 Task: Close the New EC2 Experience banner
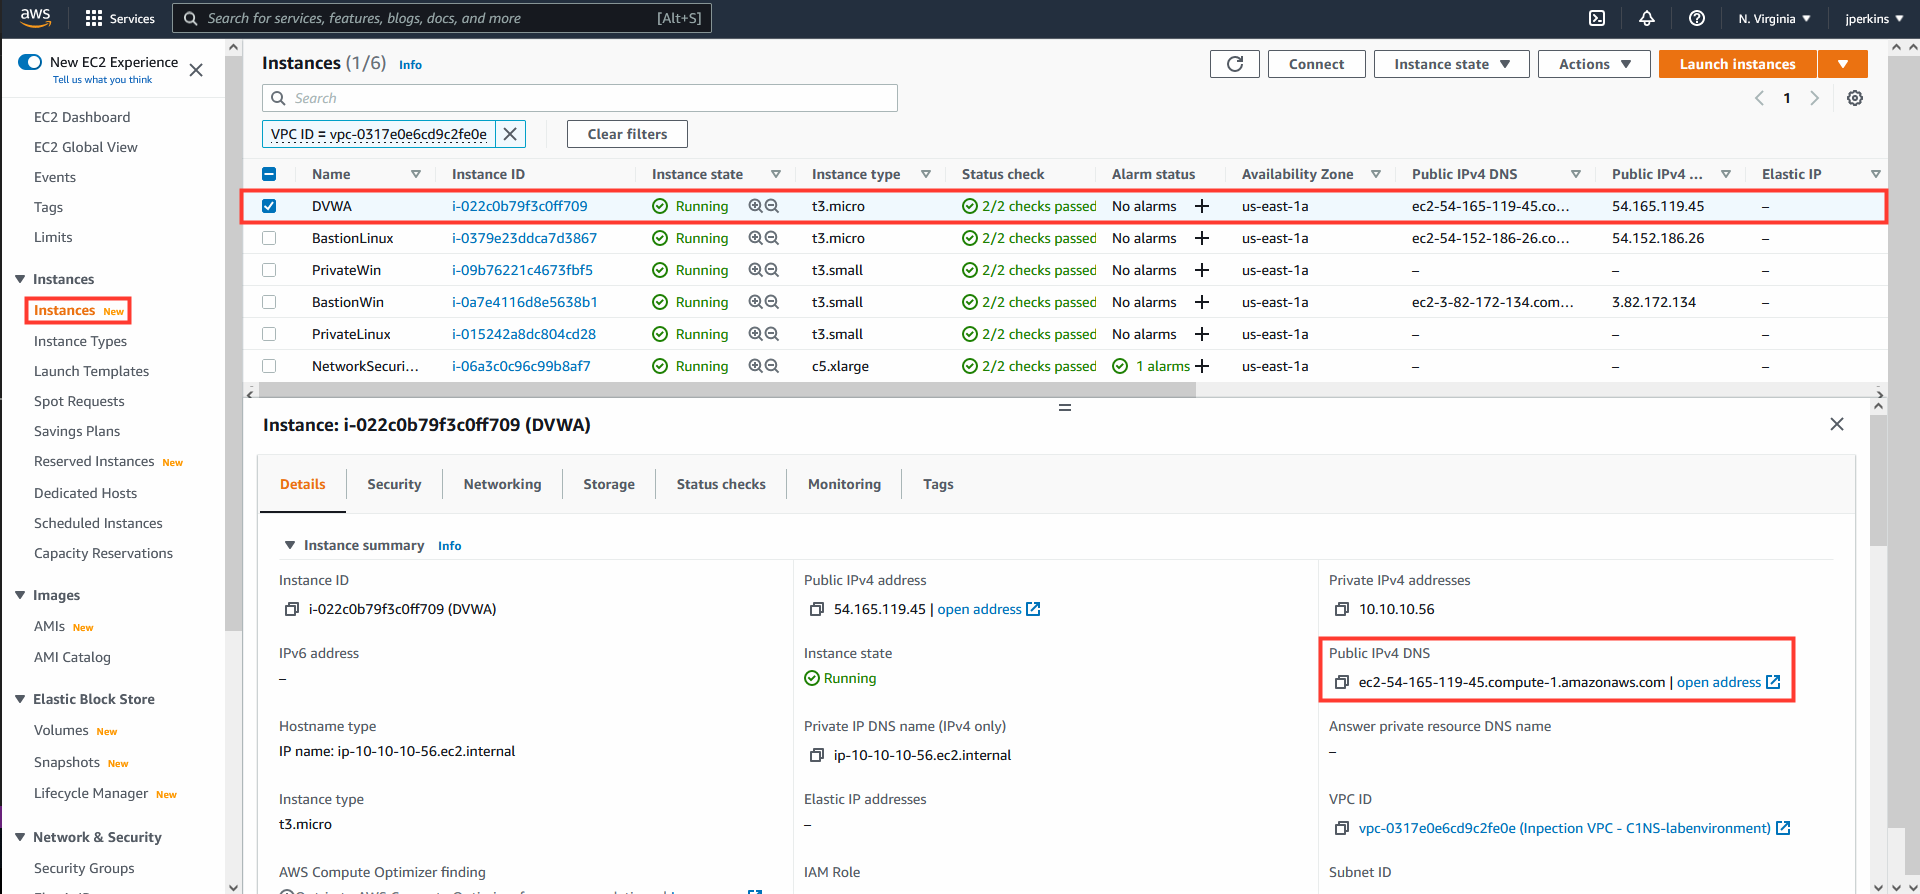click(x=196, y=70)
